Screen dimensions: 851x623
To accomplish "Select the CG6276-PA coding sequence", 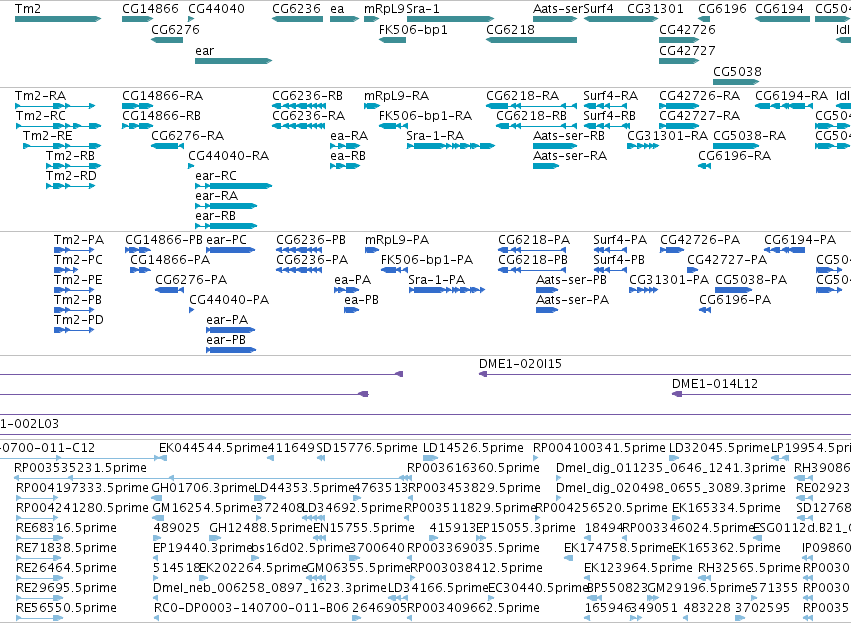I will coord(169,290).
